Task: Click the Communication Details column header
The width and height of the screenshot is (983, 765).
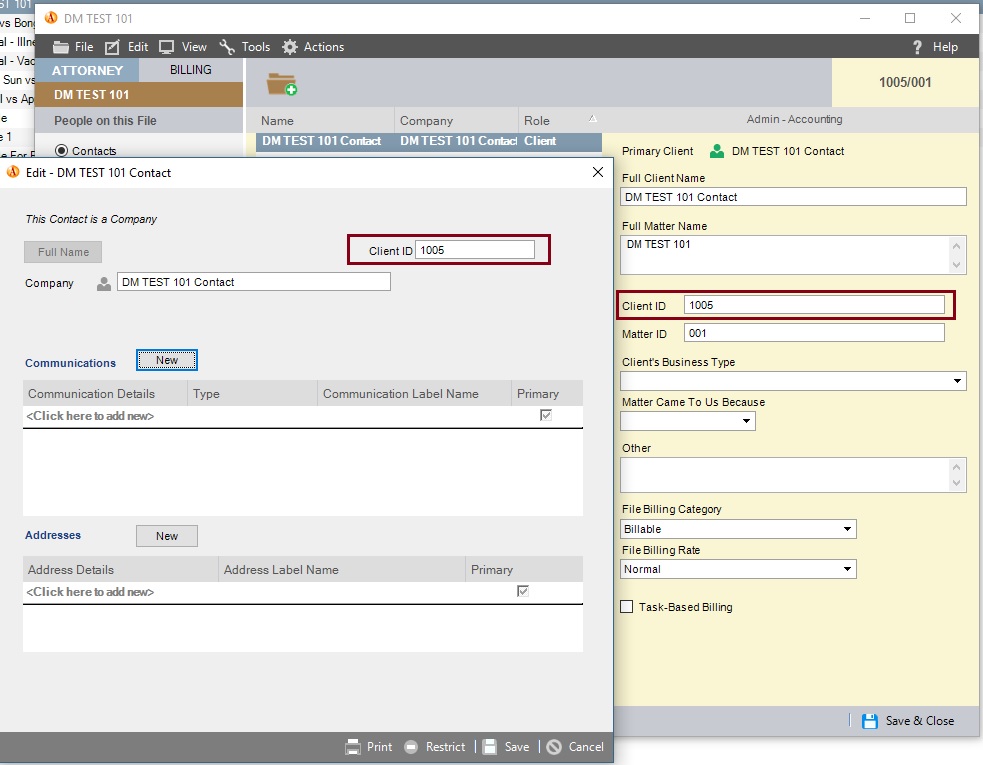Action: pyautogui.click(x=105, y=394)
